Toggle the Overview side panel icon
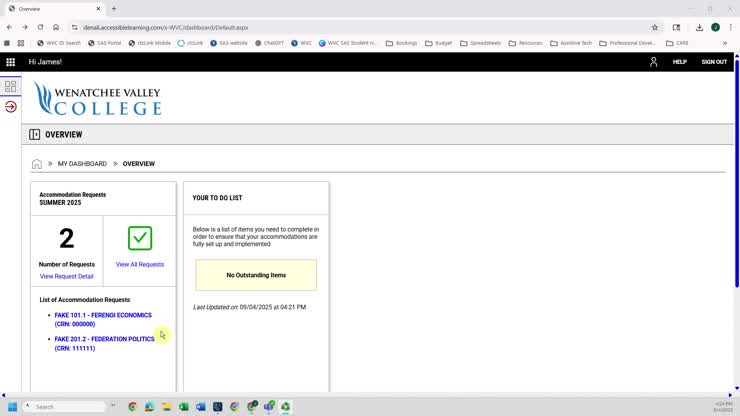This screenshot has height=416, width=740. pos(34,135)
